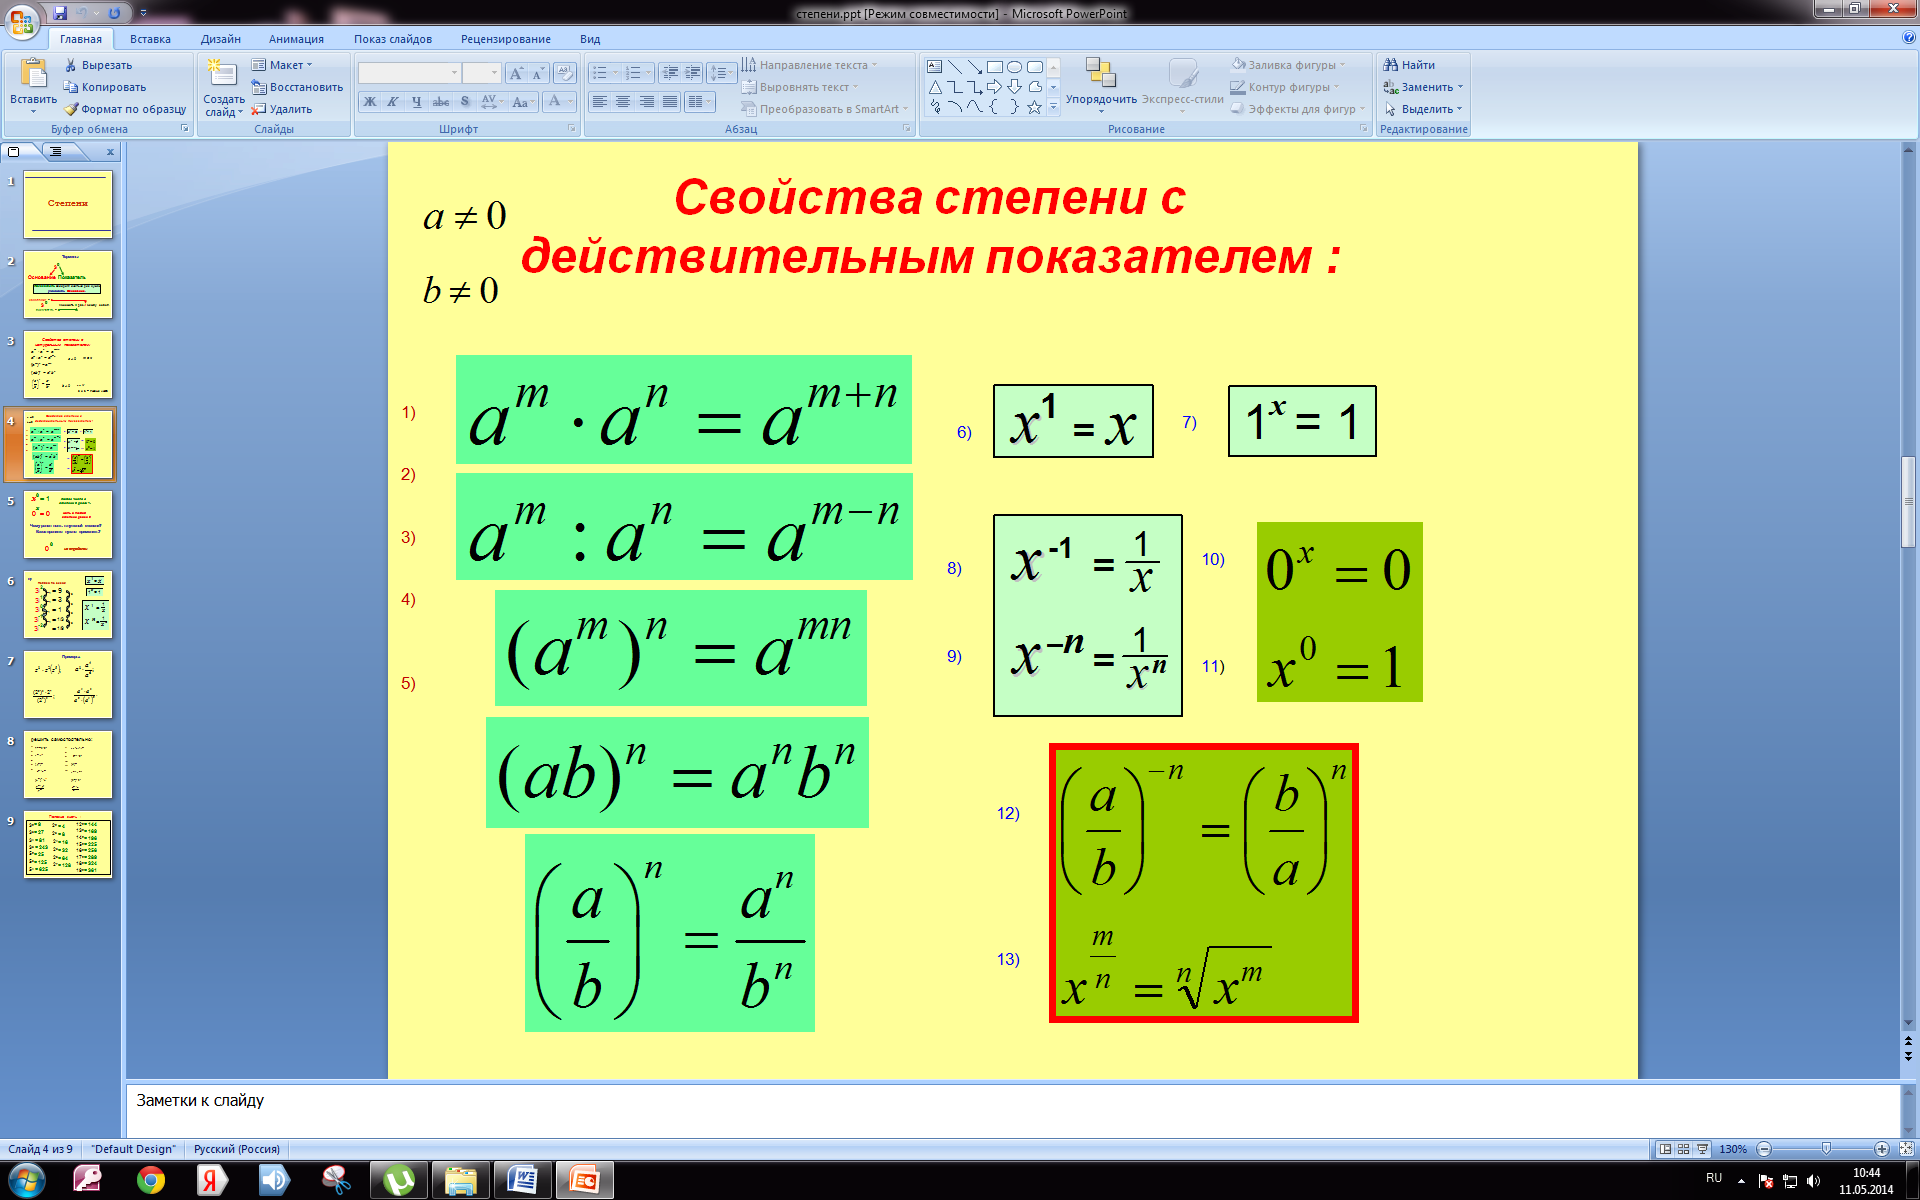This screenshot has width=1920, height=1200.
Task: Fit the slide to the window icon
Action: point(1906,1149)
